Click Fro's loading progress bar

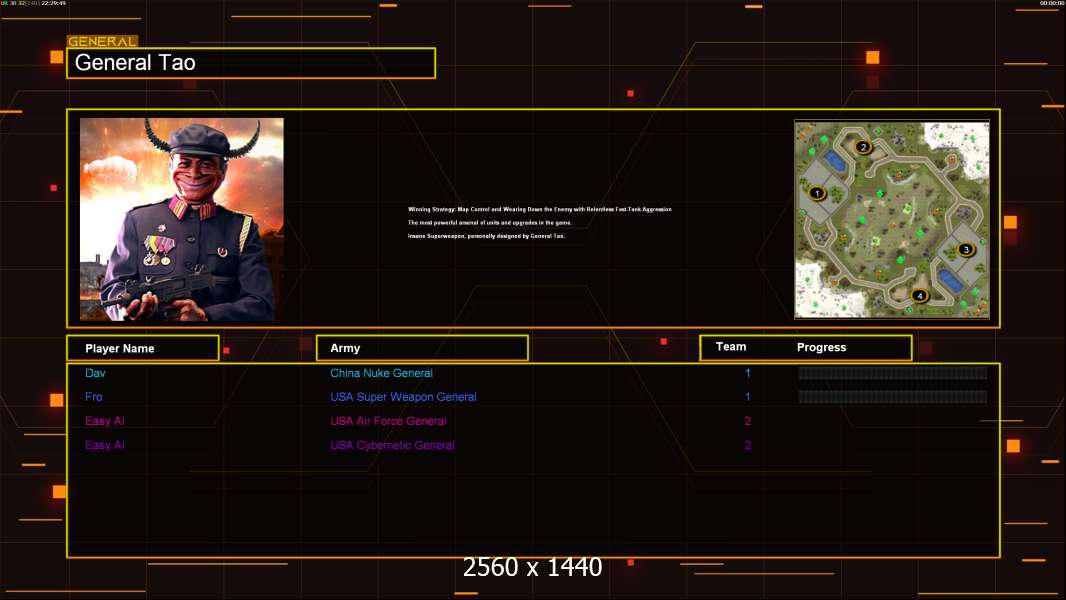[x=893, y=396]
